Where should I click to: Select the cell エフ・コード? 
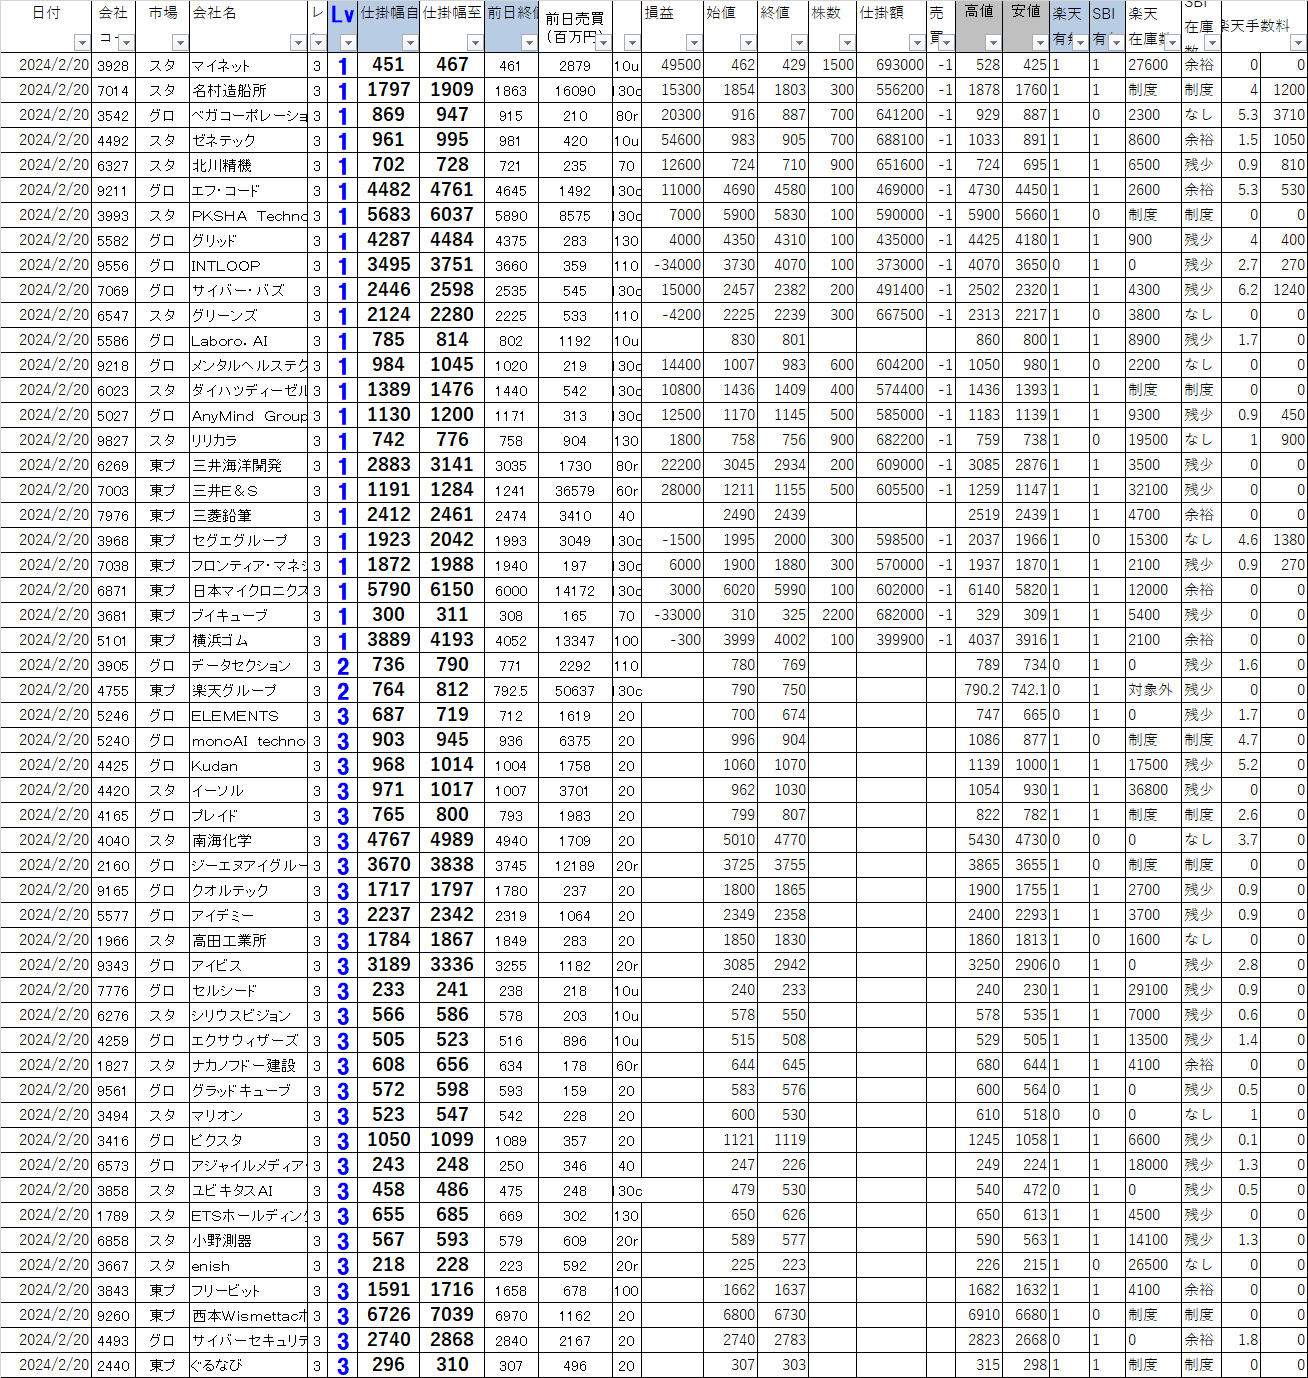tap(248, 190)
